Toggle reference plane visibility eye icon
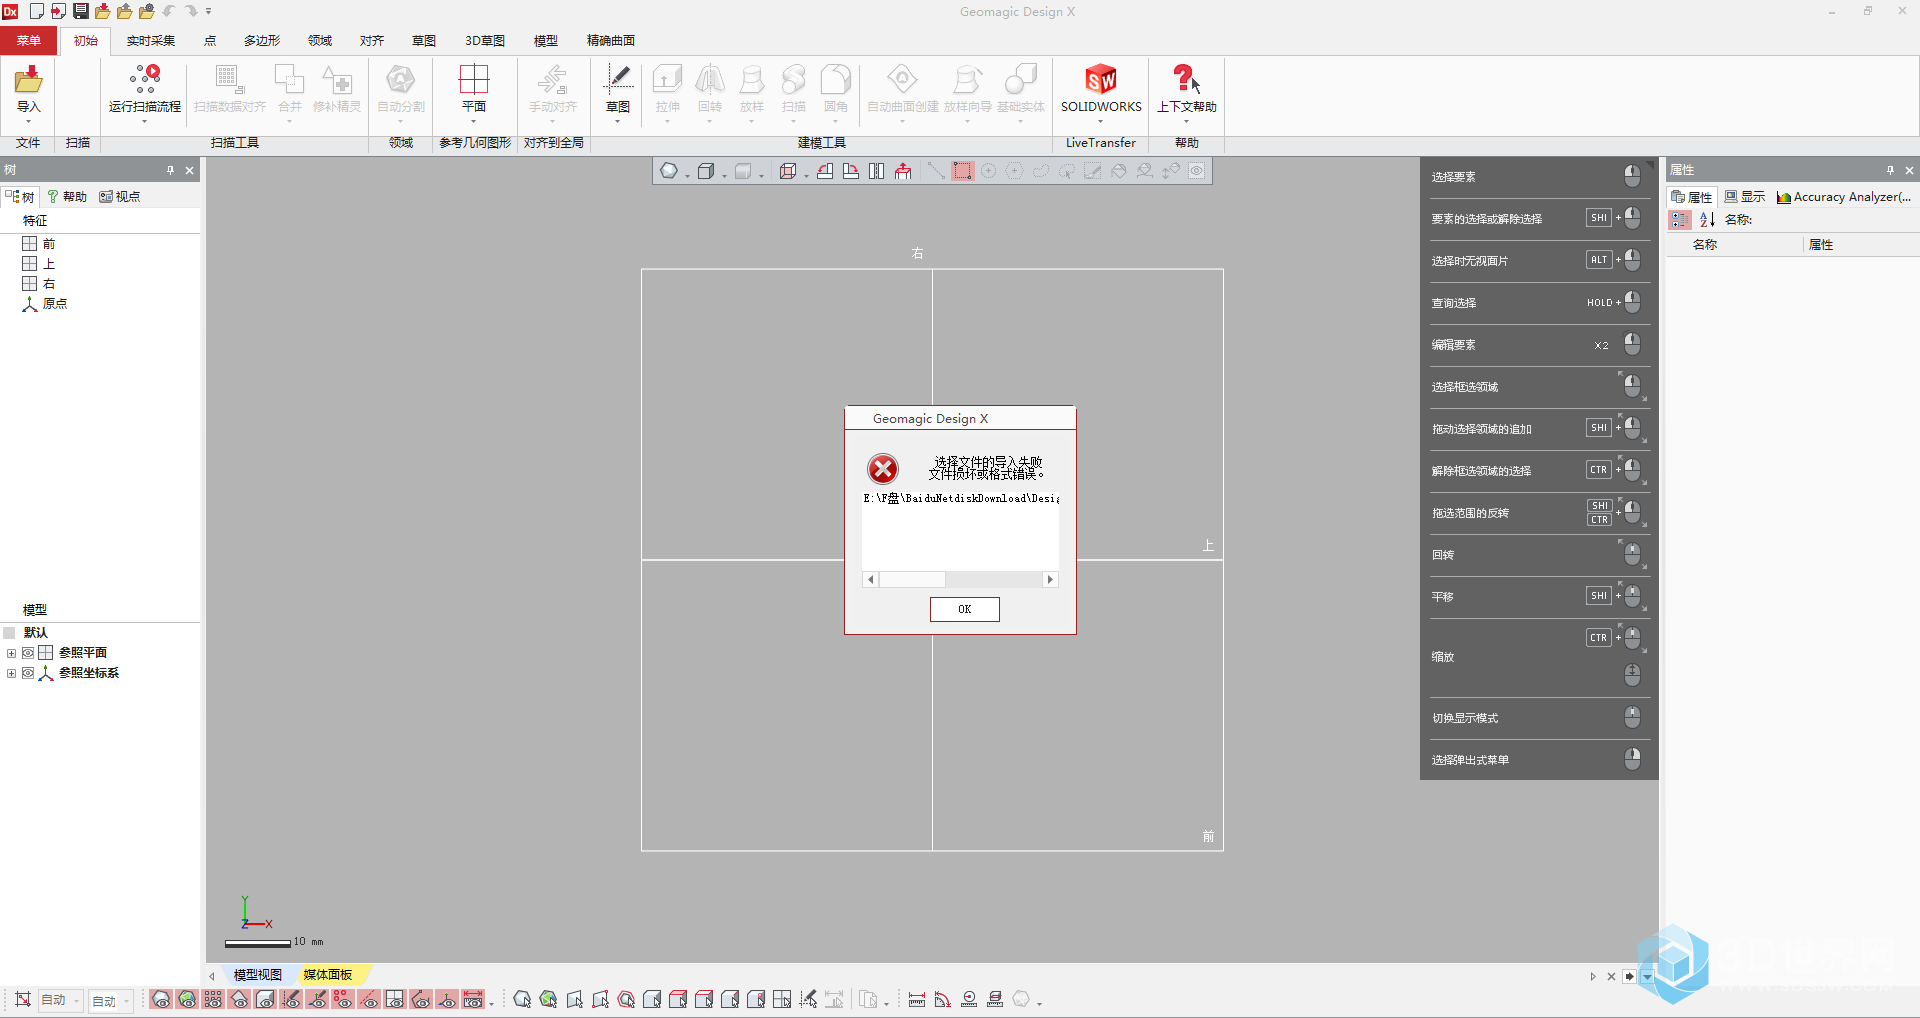The height and width of the screenshot is (1018, 1920). coord(395,999)
